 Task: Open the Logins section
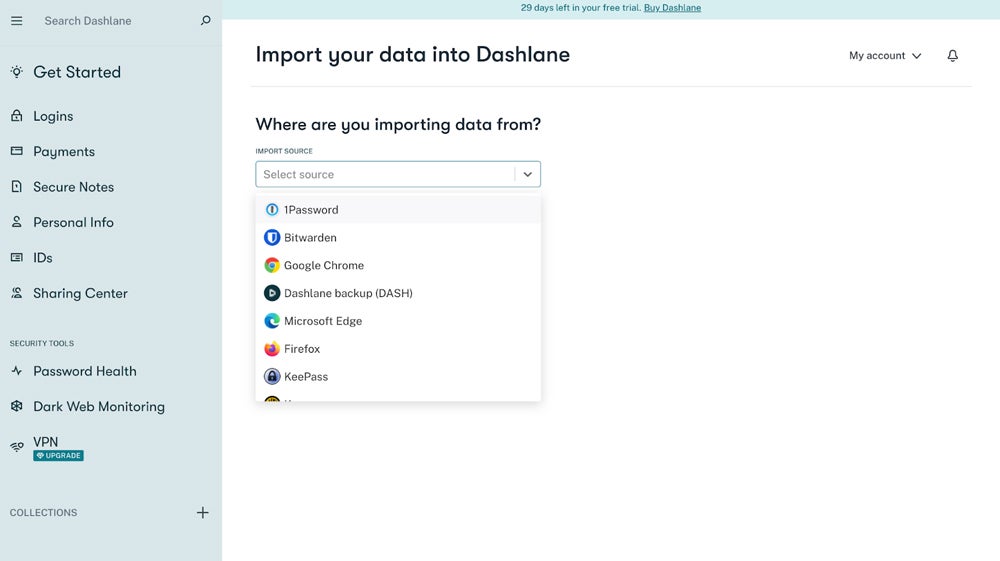pyautogui.click(x=53, y=116)
